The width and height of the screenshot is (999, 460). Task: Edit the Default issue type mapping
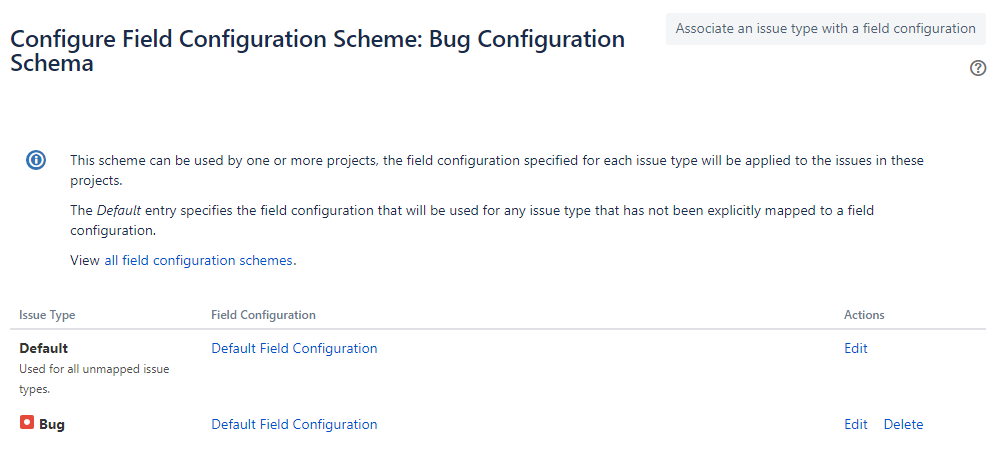(x=855, y=349)
